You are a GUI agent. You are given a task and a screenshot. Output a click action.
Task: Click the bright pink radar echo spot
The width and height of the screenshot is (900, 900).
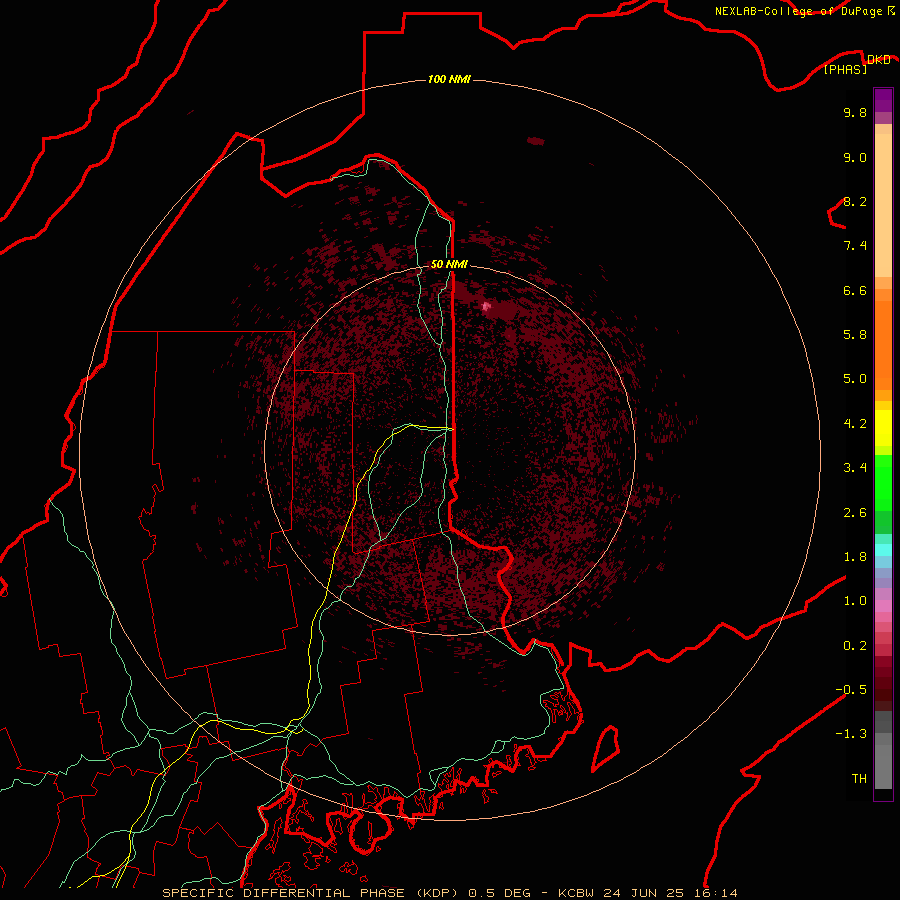tap(486, 307)
